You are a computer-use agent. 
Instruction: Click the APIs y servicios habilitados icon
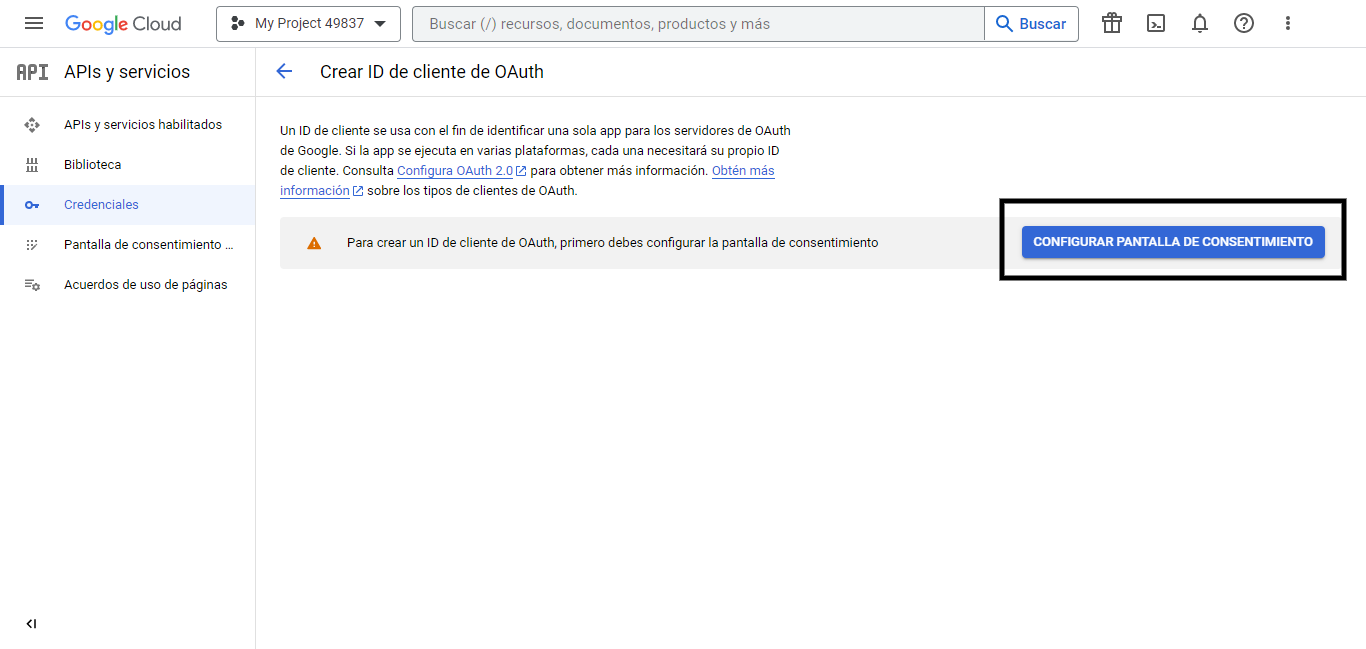click(x=32, y=125)
